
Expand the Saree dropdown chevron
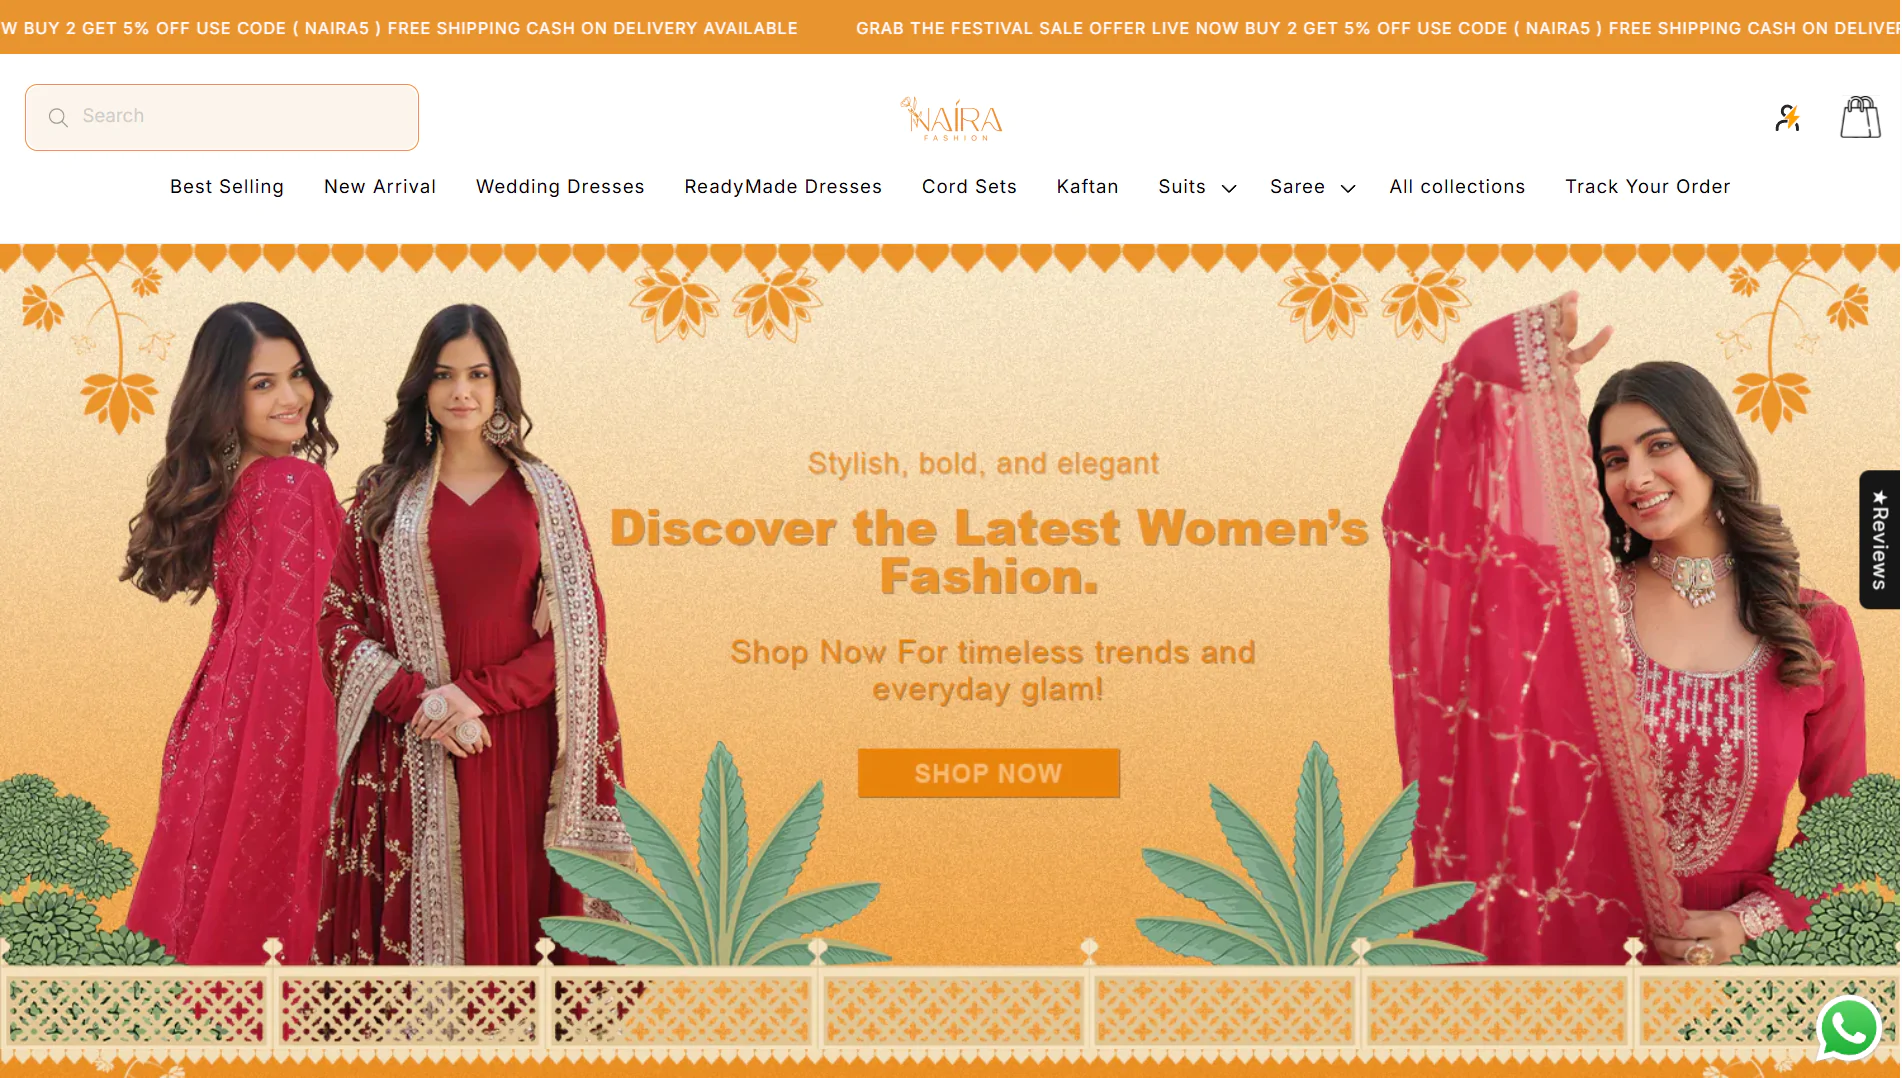[x=1348, y=188]
